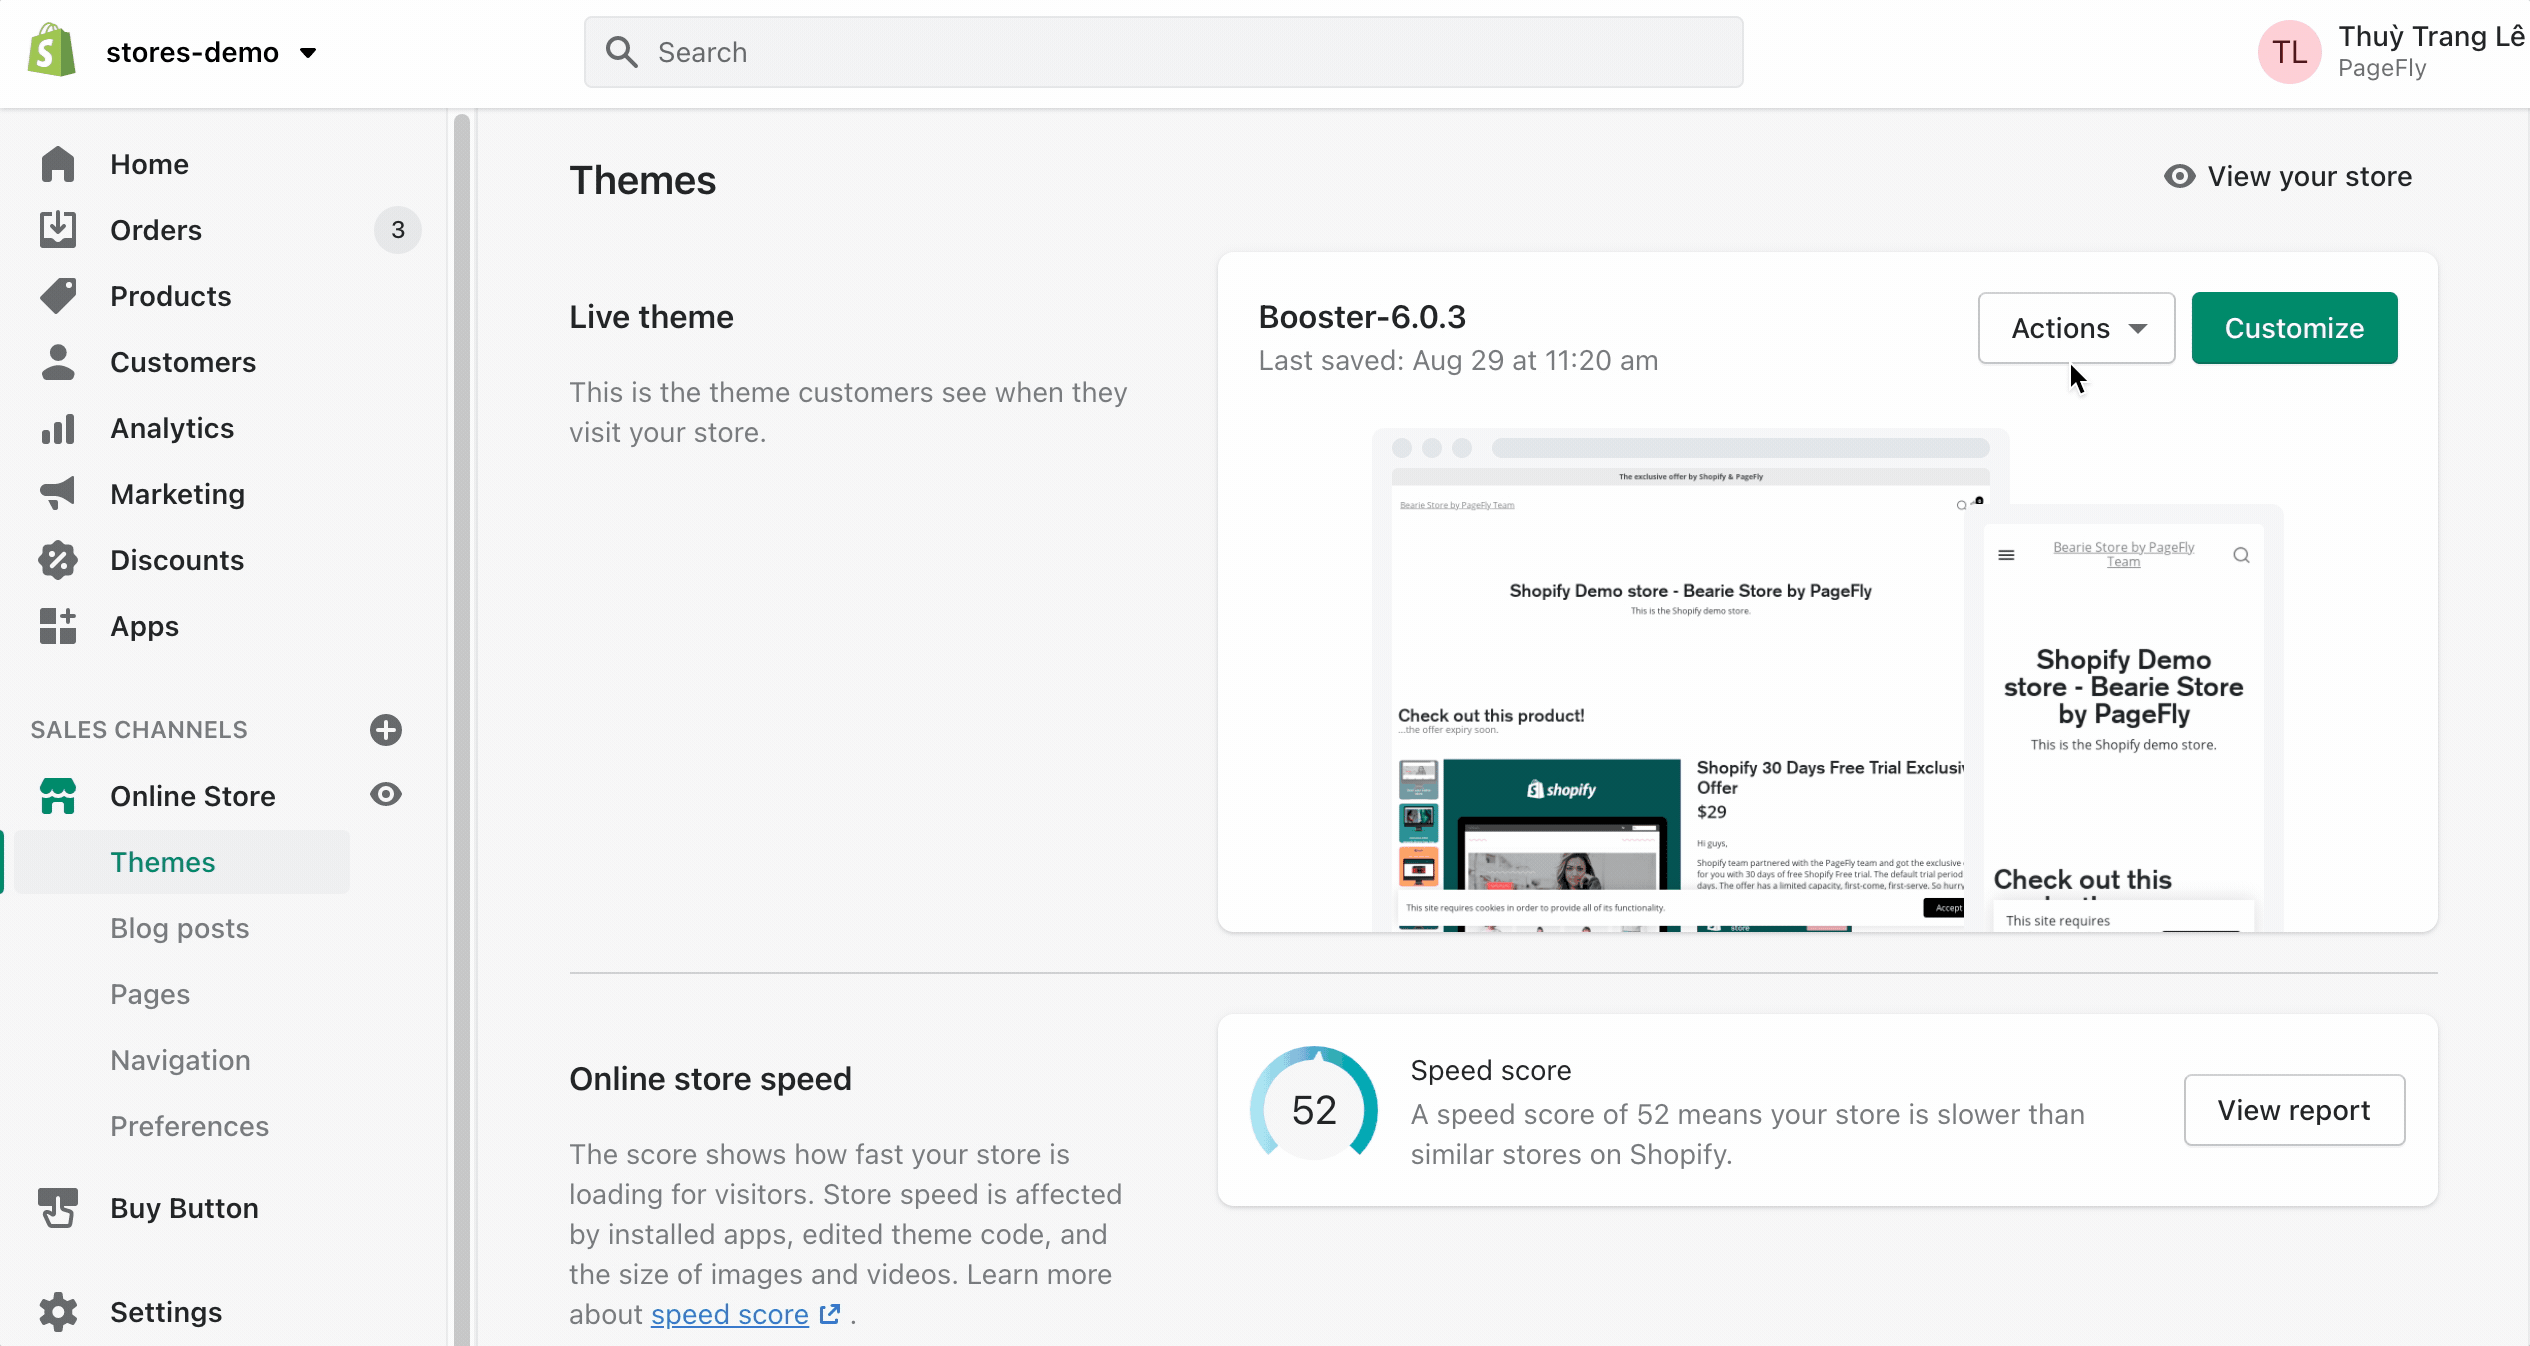
Task: Expand the Online Store channel
Action: pyautogui.click(x=193, y=796)
